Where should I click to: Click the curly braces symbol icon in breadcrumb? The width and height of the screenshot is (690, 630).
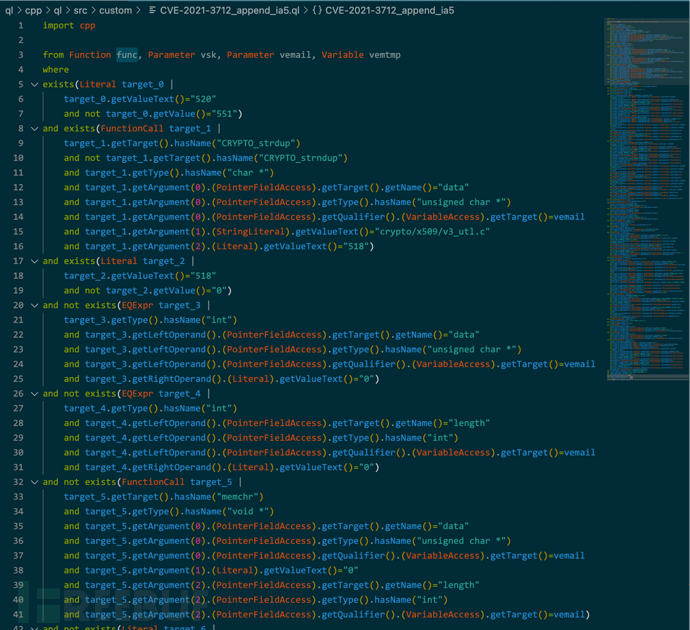317,10
